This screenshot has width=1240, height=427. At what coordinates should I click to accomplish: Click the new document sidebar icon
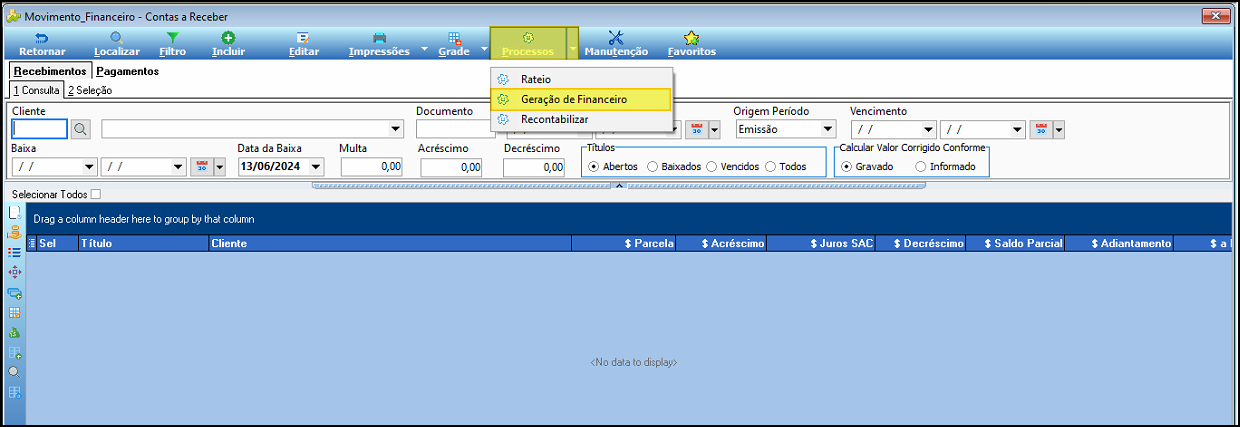14,213
